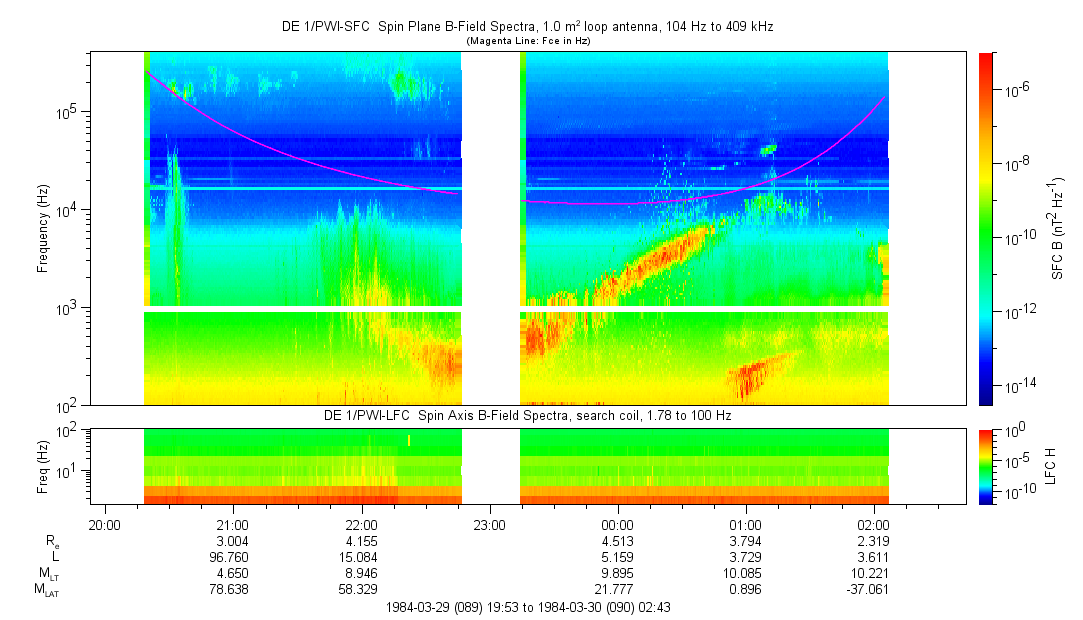Click the MLT row label

click(46, 574)
